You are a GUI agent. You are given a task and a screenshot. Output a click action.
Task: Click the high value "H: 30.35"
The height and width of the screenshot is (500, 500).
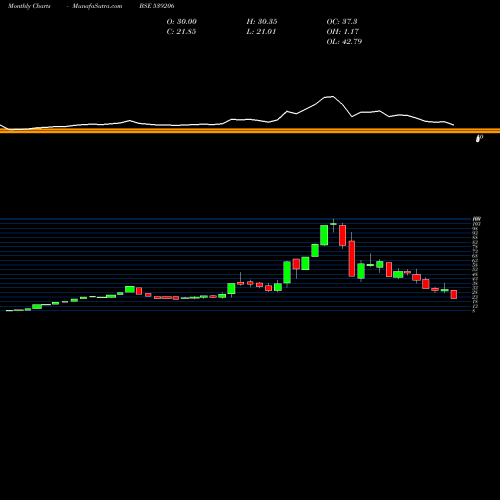point(262,22)
